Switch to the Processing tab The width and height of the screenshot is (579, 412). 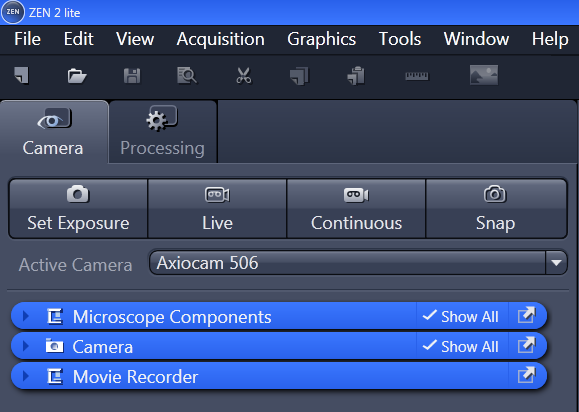click(x=162, y=132)
